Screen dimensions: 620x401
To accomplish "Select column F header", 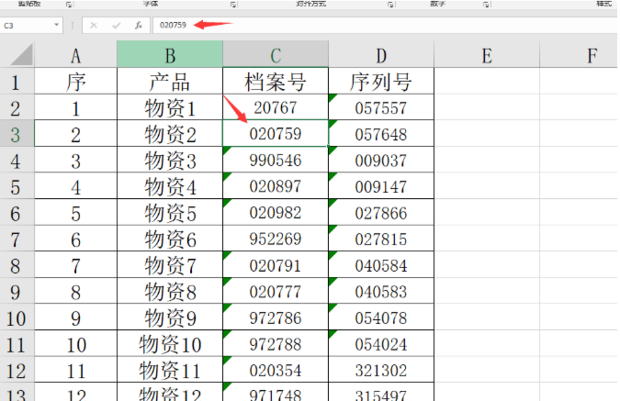I will tap(579, 54).
